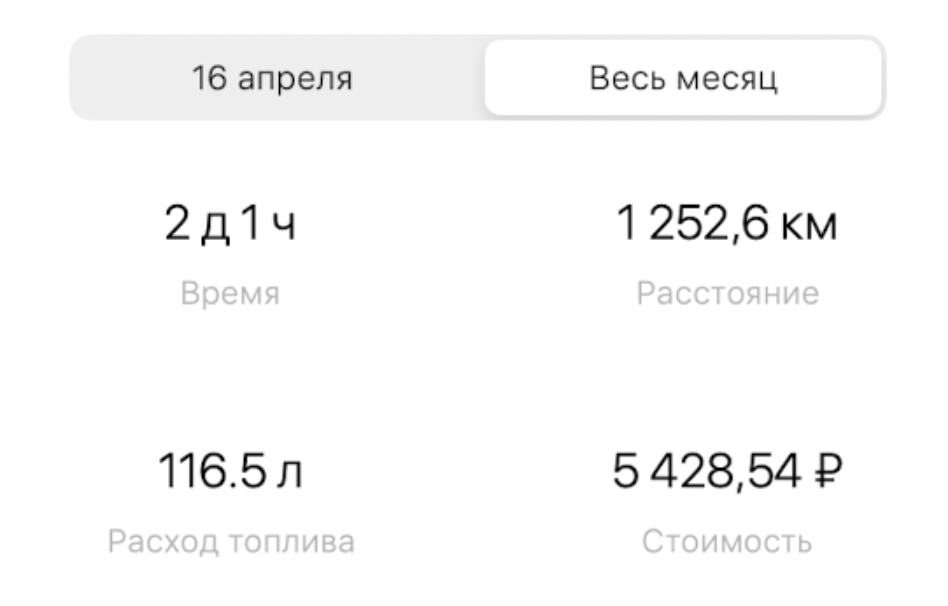Tap the leading "5" thousands digit of the cost
Image resolution: width=948 pixels, height=606 pixels.
626,470
